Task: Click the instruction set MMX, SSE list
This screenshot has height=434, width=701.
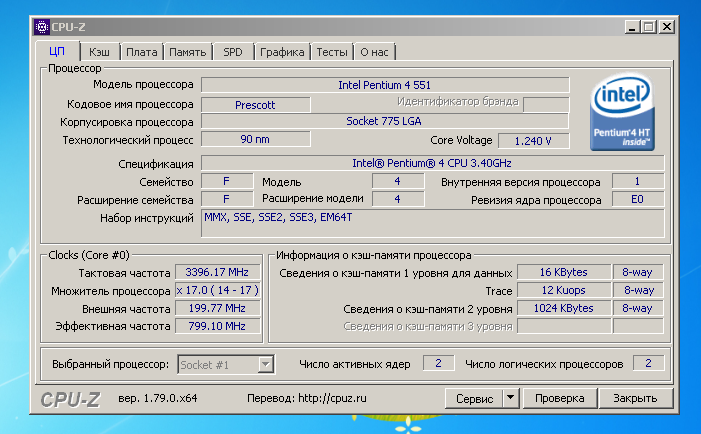Action: (x=432, y=223)
